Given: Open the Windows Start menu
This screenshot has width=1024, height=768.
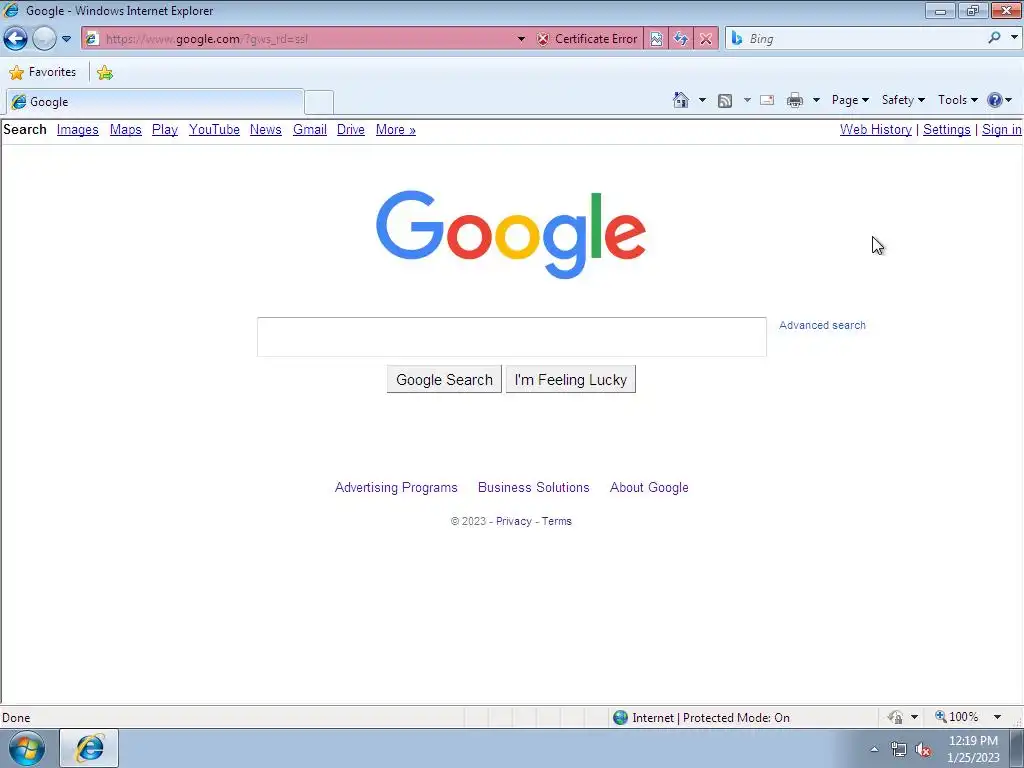Looking at the screenshot, I should pyautogui.click(x=27, y=748).
